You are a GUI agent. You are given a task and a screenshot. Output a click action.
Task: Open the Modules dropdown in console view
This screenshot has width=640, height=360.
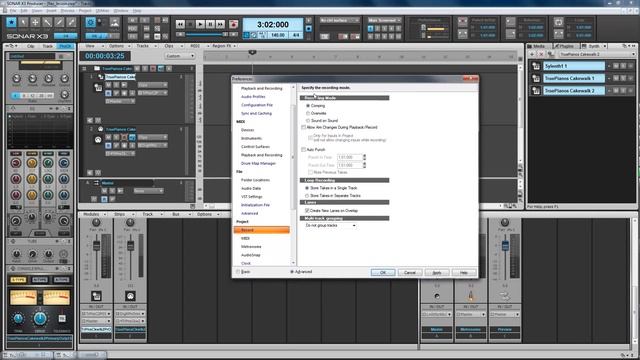click(95, 214)
